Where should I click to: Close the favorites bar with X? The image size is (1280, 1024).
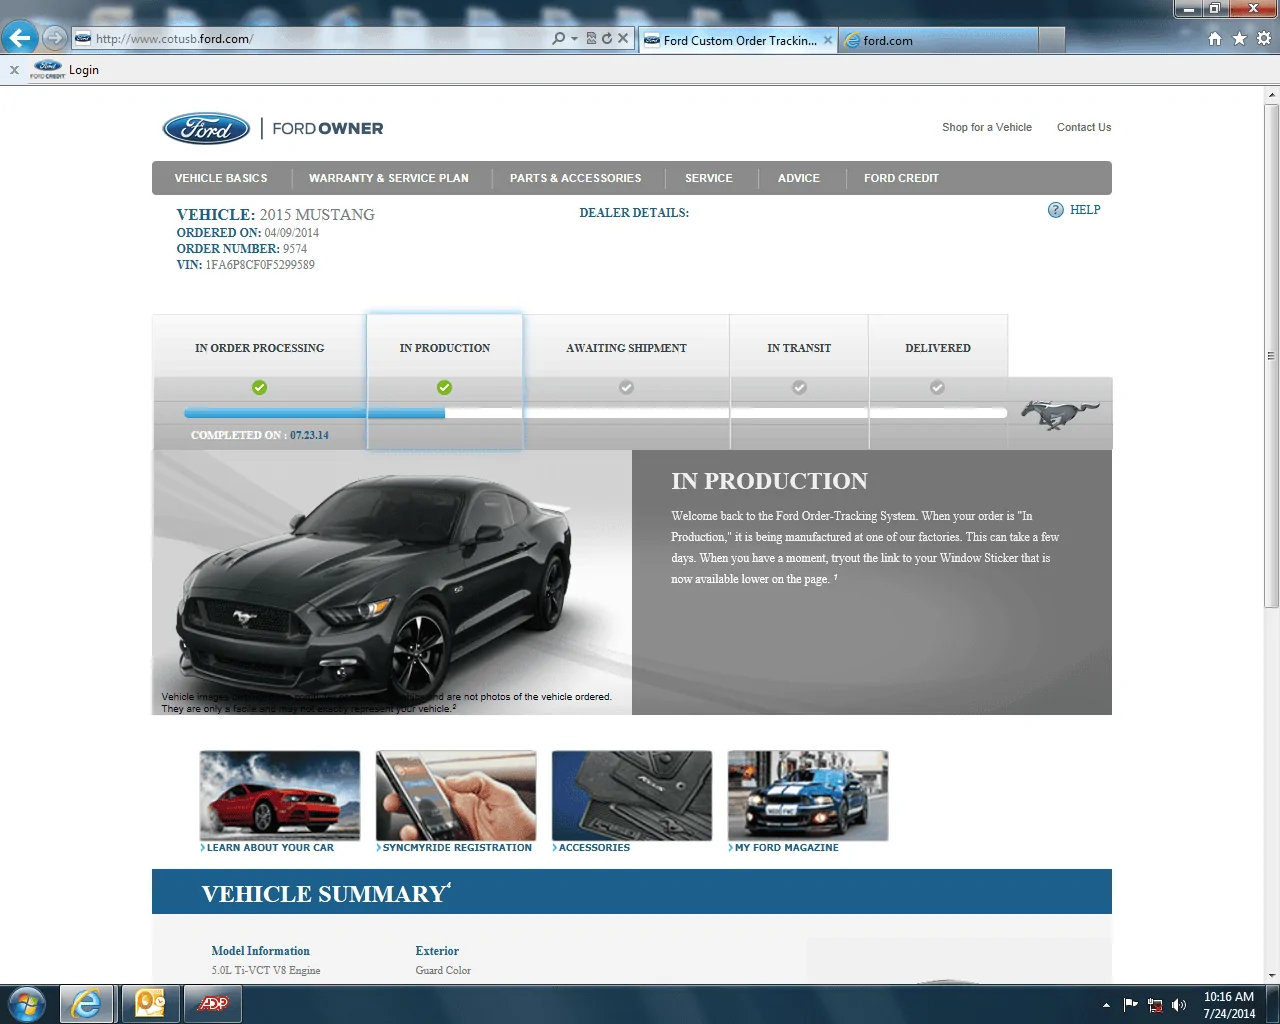(x=14, y=70)
